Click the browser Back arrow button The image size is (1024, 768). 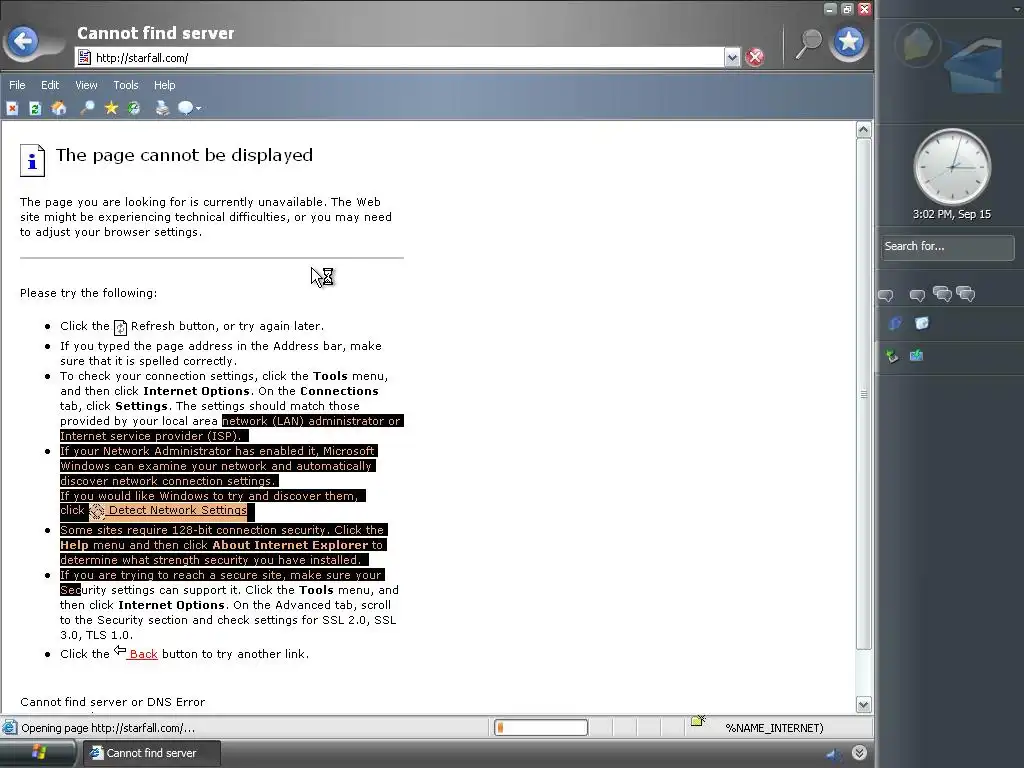tap(24, 42)
